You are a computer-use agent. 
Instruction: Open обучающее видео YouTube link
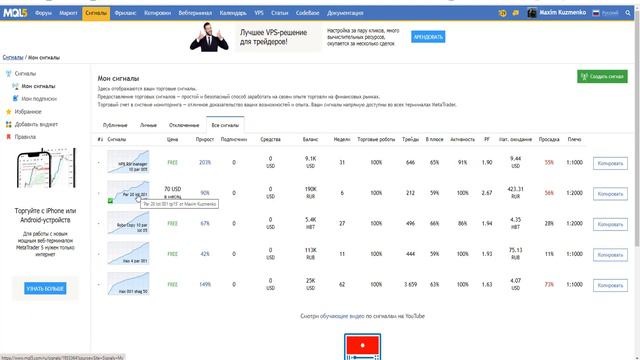342,316
